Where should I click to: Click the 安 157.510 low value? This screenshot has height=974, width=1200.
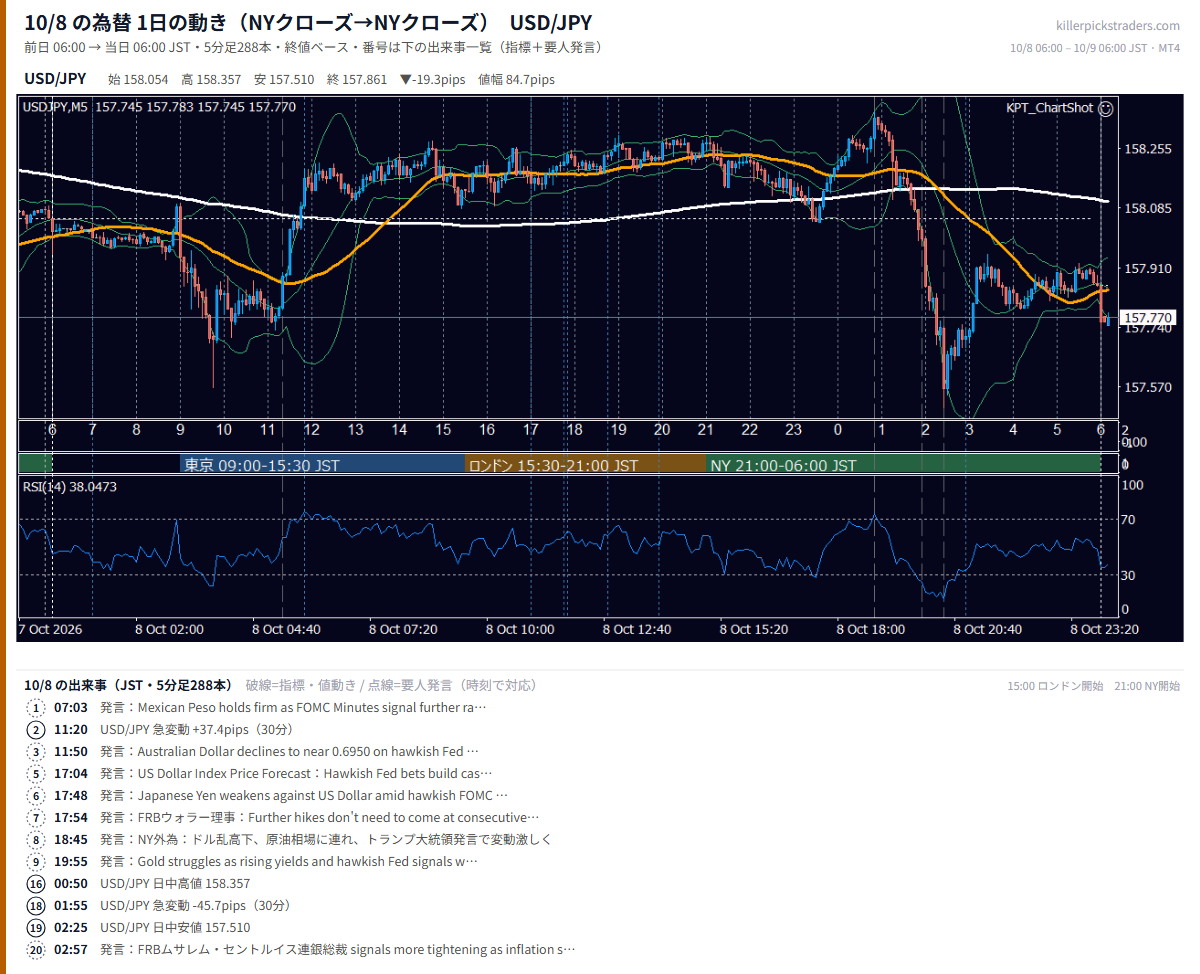(x=284, y=79)
